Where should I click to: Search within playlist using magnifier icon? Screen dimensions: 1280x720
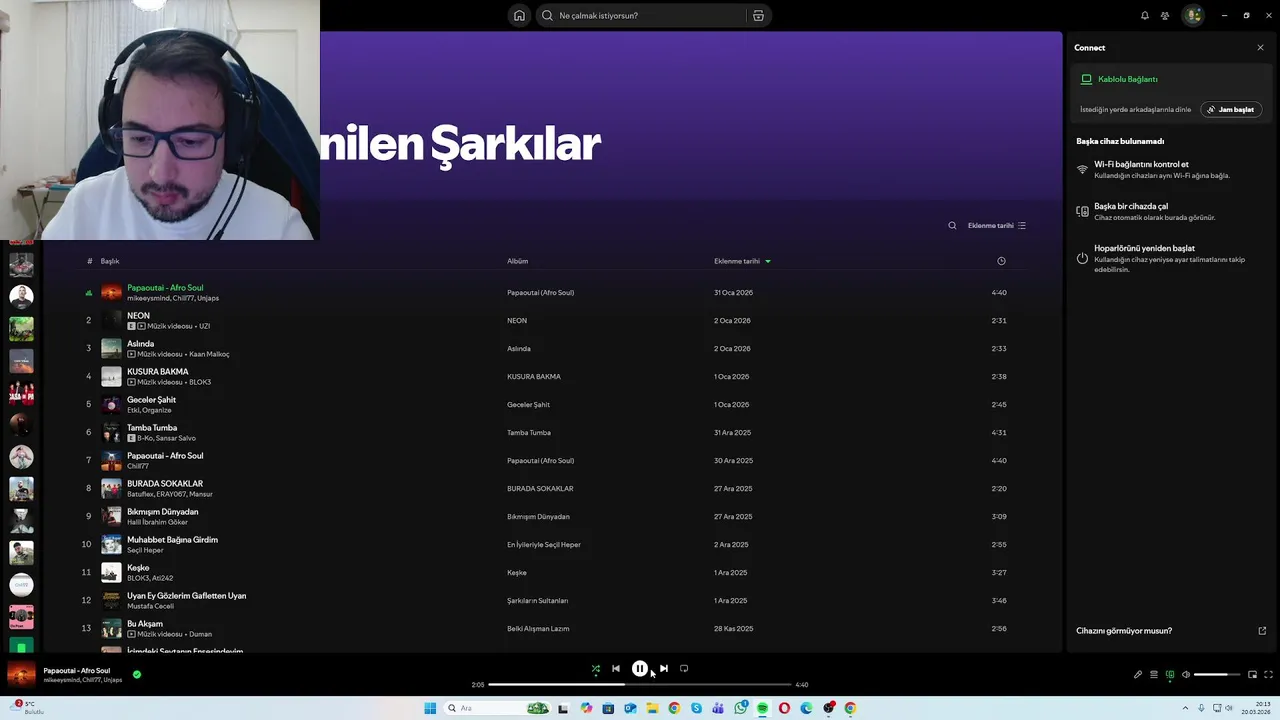(952, 226)
